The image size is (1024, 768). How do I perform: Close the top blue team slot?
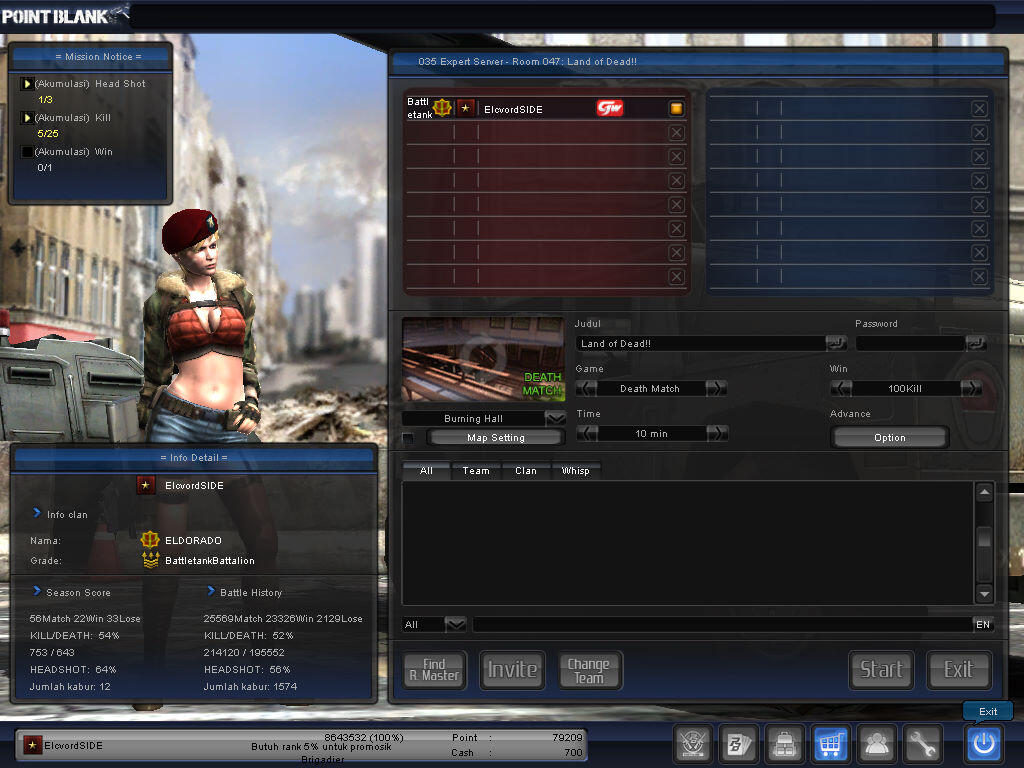[979, 108]
